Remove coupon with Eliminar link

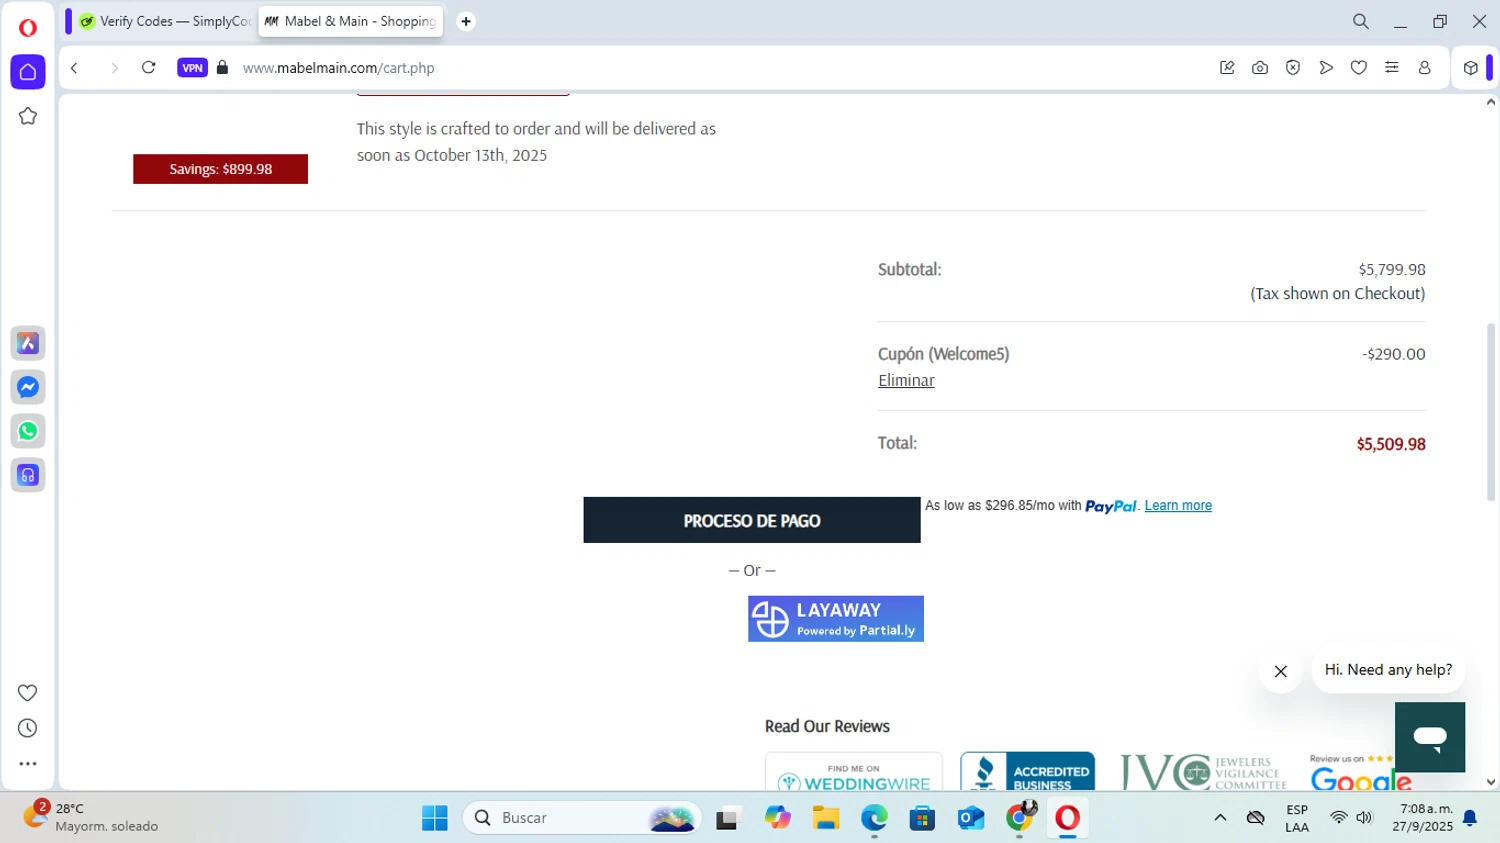(x=906, y=380)
